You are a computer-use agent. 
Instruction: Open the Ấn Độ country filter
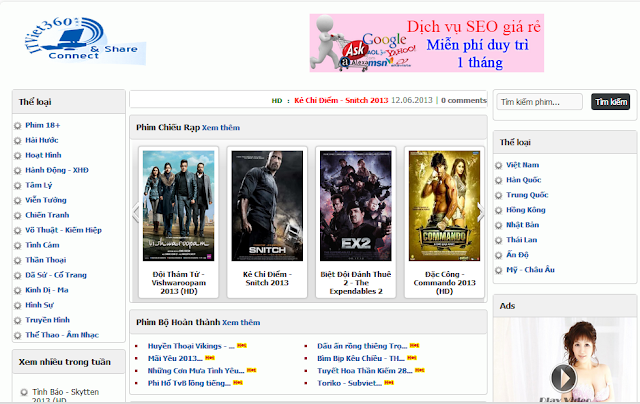[517, 255]
